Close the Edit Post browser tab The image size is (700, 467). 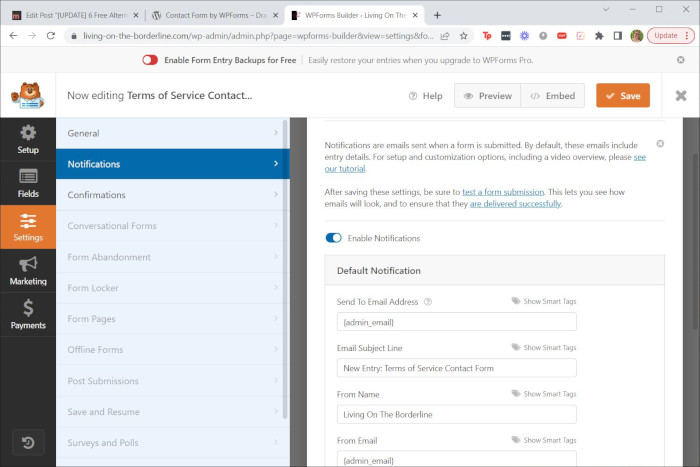[136, 15]
